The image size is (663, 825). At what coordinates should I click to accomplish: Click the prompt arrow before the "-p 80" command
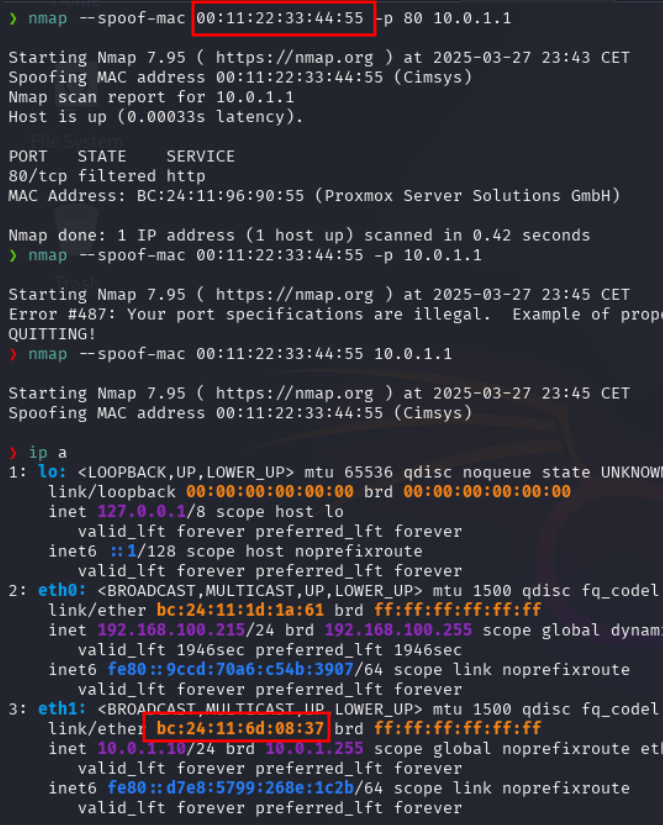point(13,19)
